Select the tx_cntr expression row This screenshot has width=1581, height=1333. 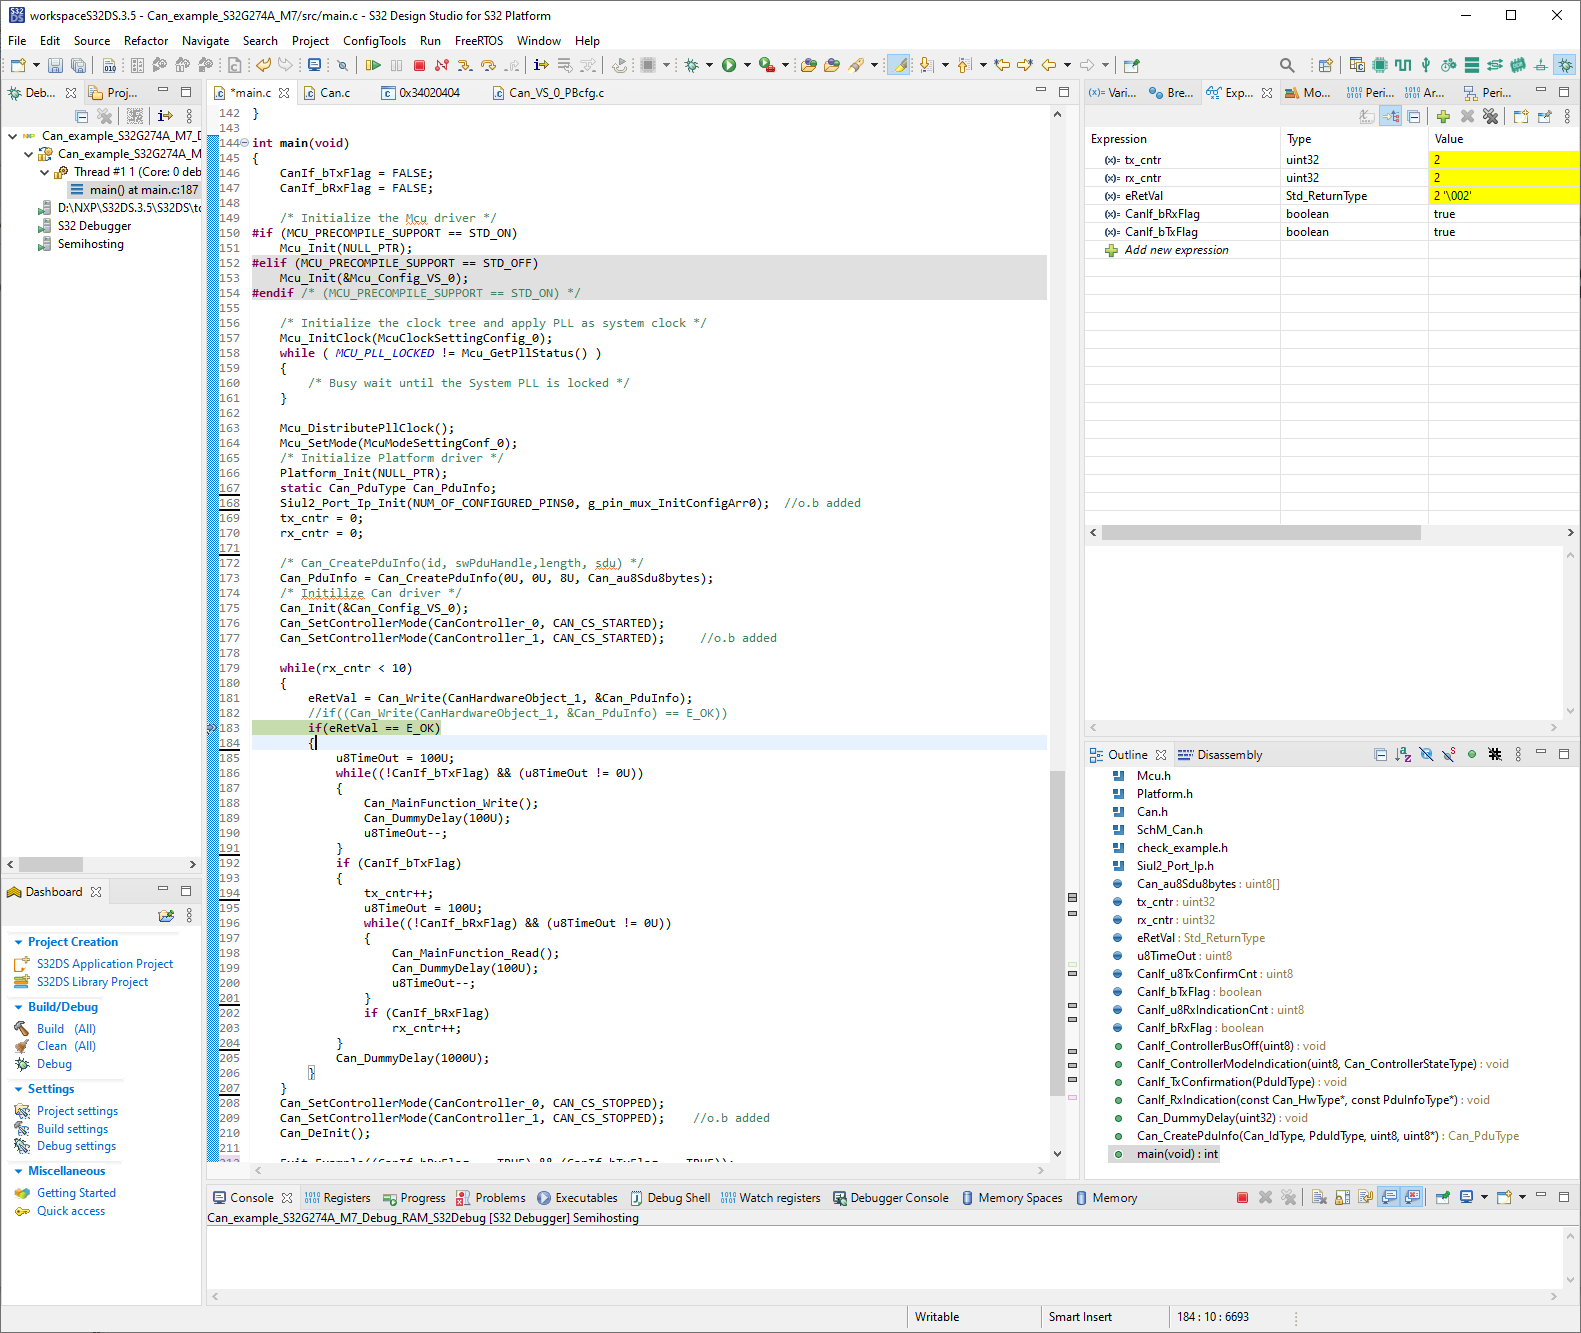pos(1142,160)
